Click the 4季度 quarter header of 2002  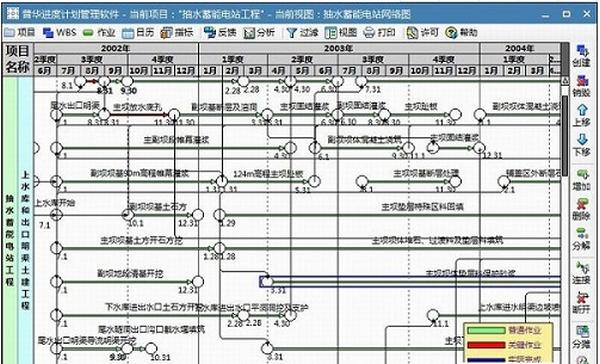click(x=163, y=59)
